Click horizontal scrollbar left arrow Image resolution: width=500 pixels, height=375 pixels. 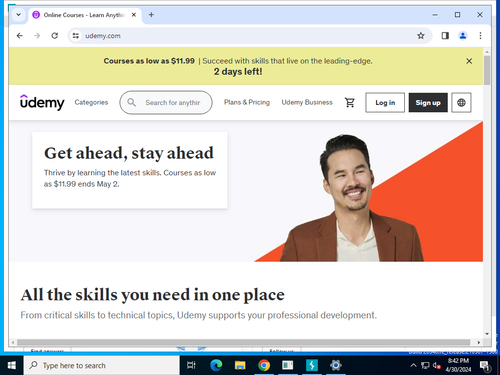[x=13, y=342]
